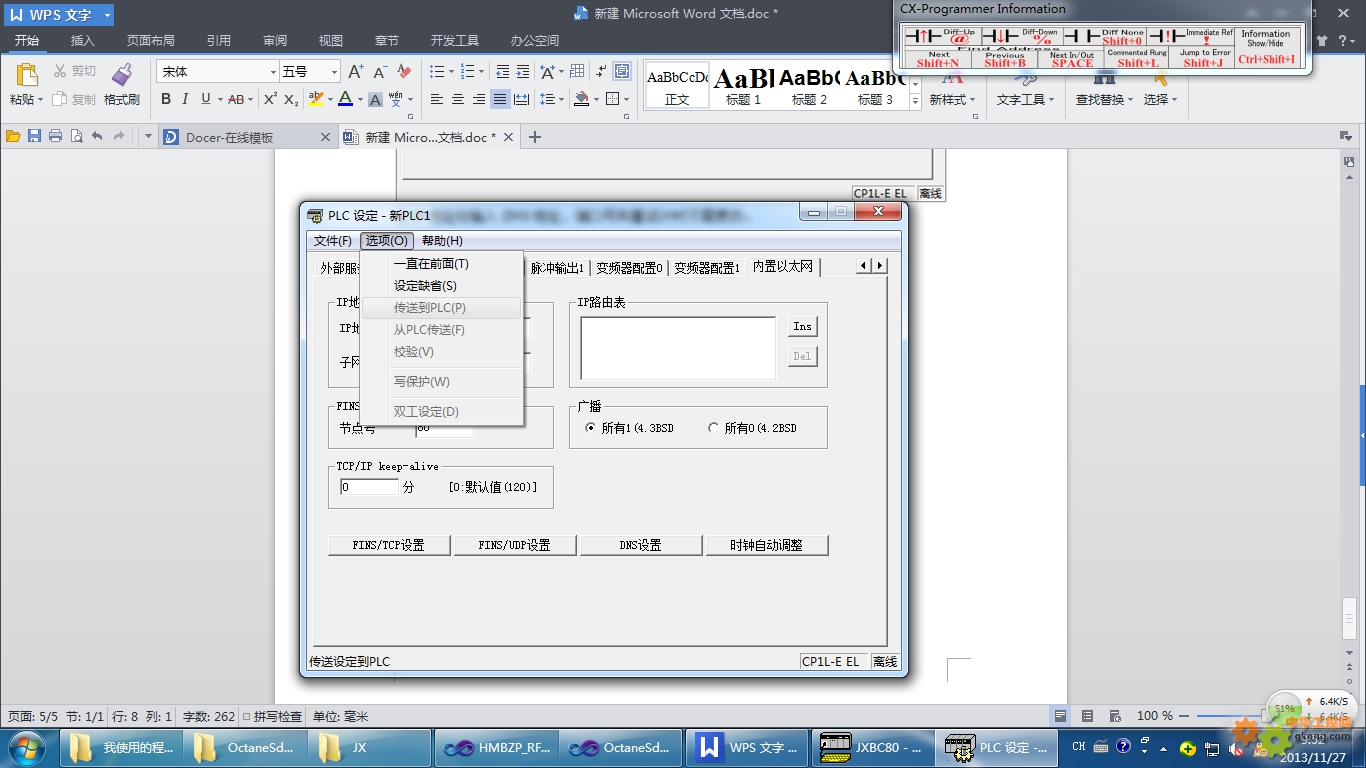Viewport: 1366px width, 768px height.
Task: Switch to 变频器配置0 tab
Action: pyautogui.click(x=629, y=268)
